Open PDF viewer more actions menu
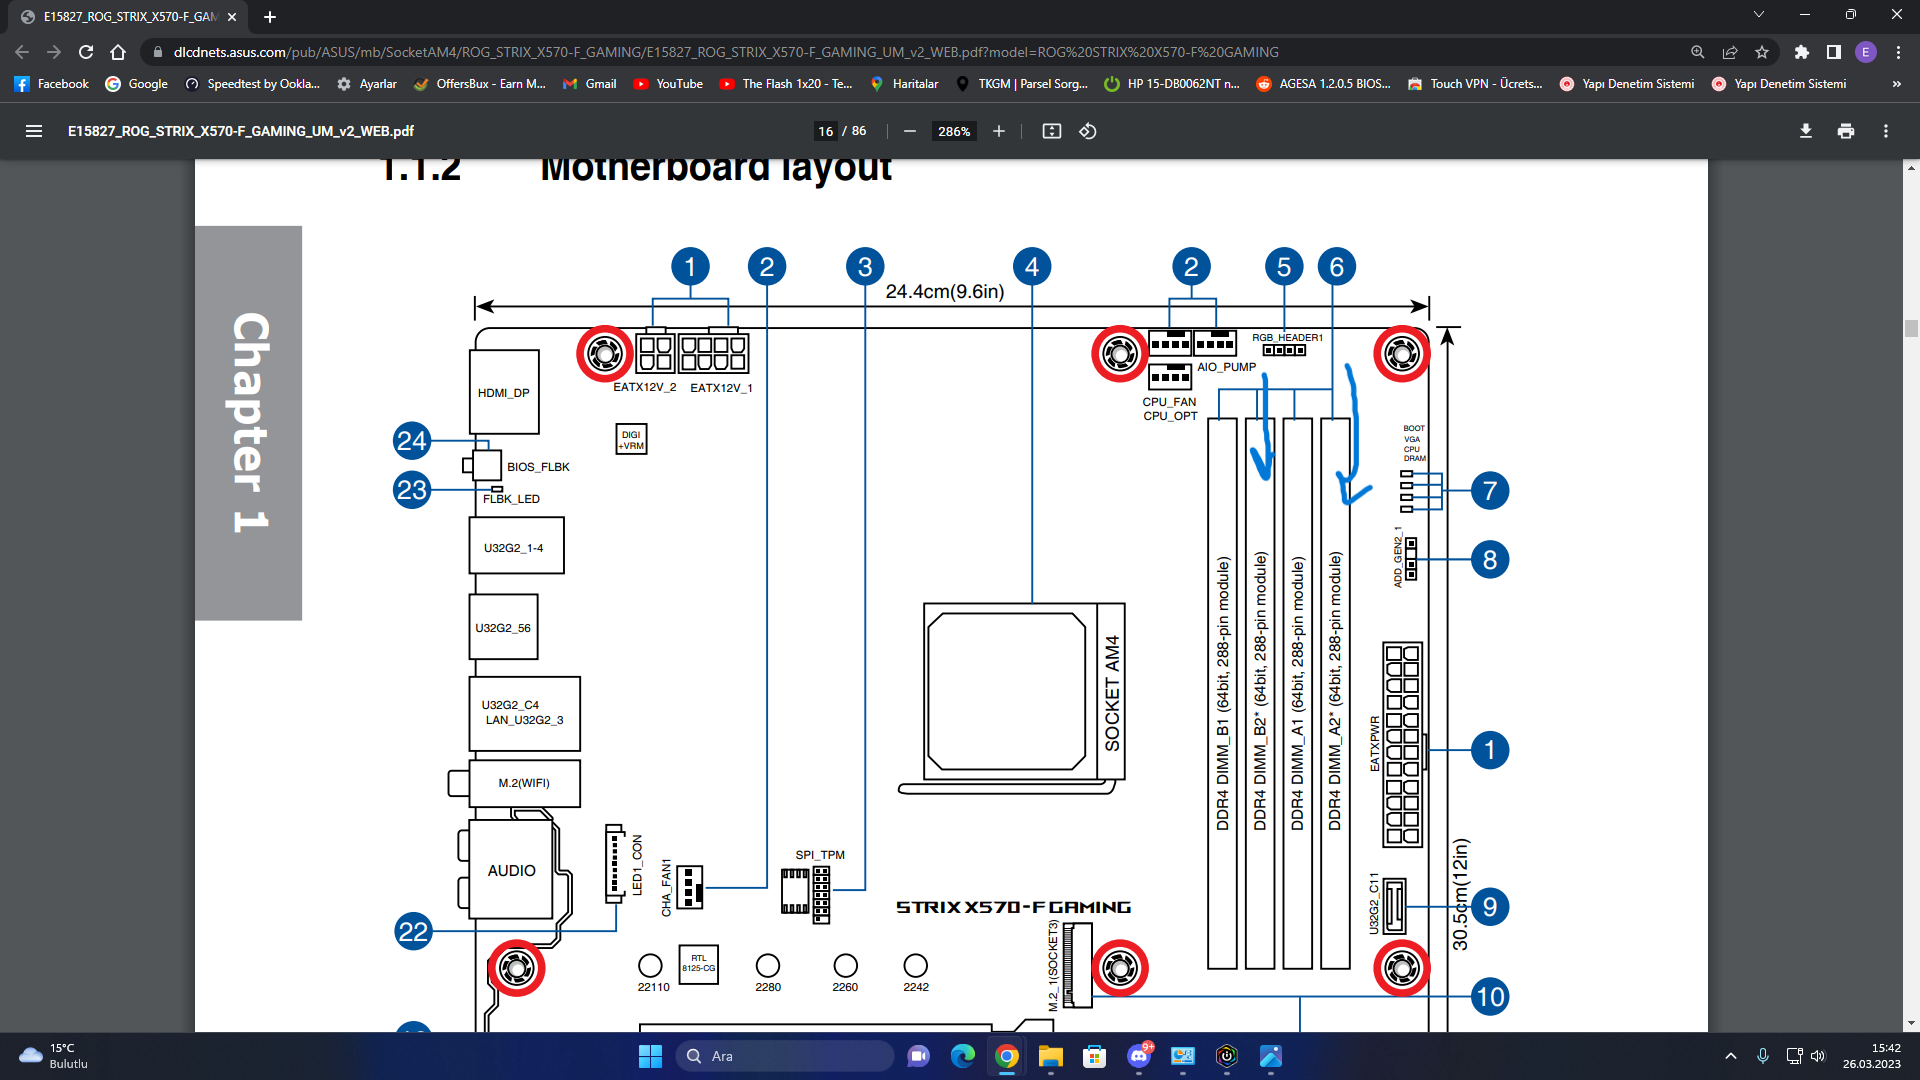1920x1080 pixels. 1885,131
